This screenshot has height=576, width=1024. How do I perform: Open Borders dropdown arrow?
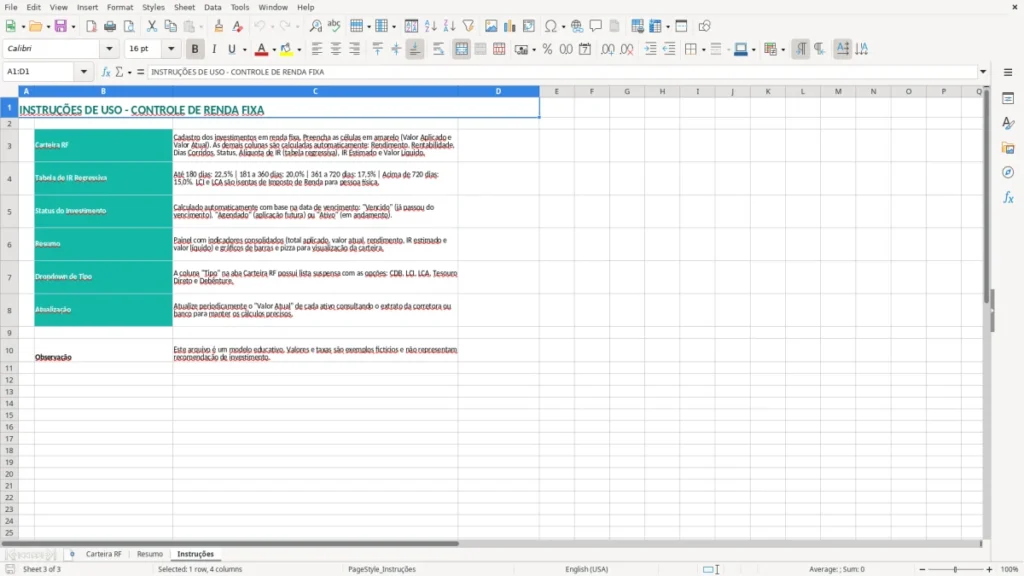pos(703,50)
